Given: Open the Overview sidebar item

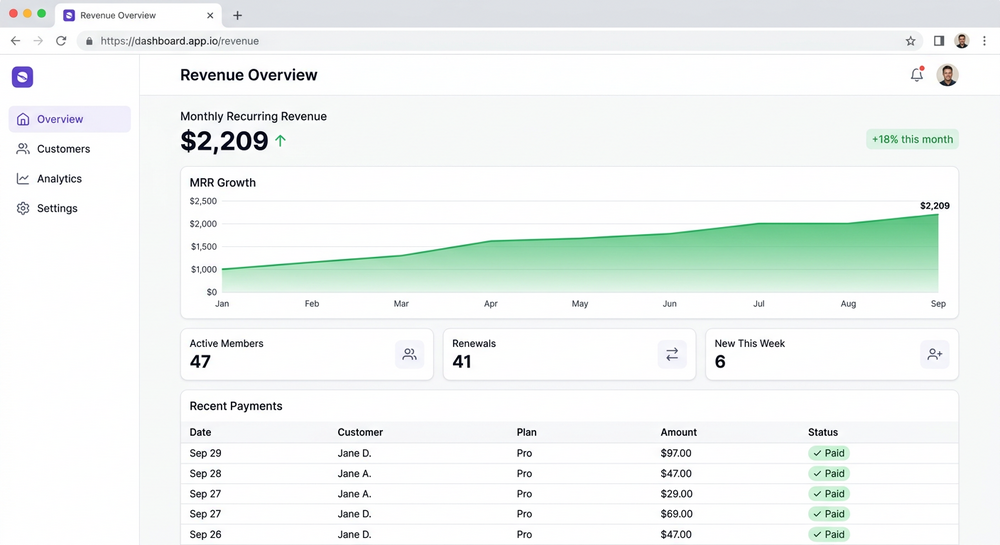Looking at the screenshot, I should tap(70, 119).
